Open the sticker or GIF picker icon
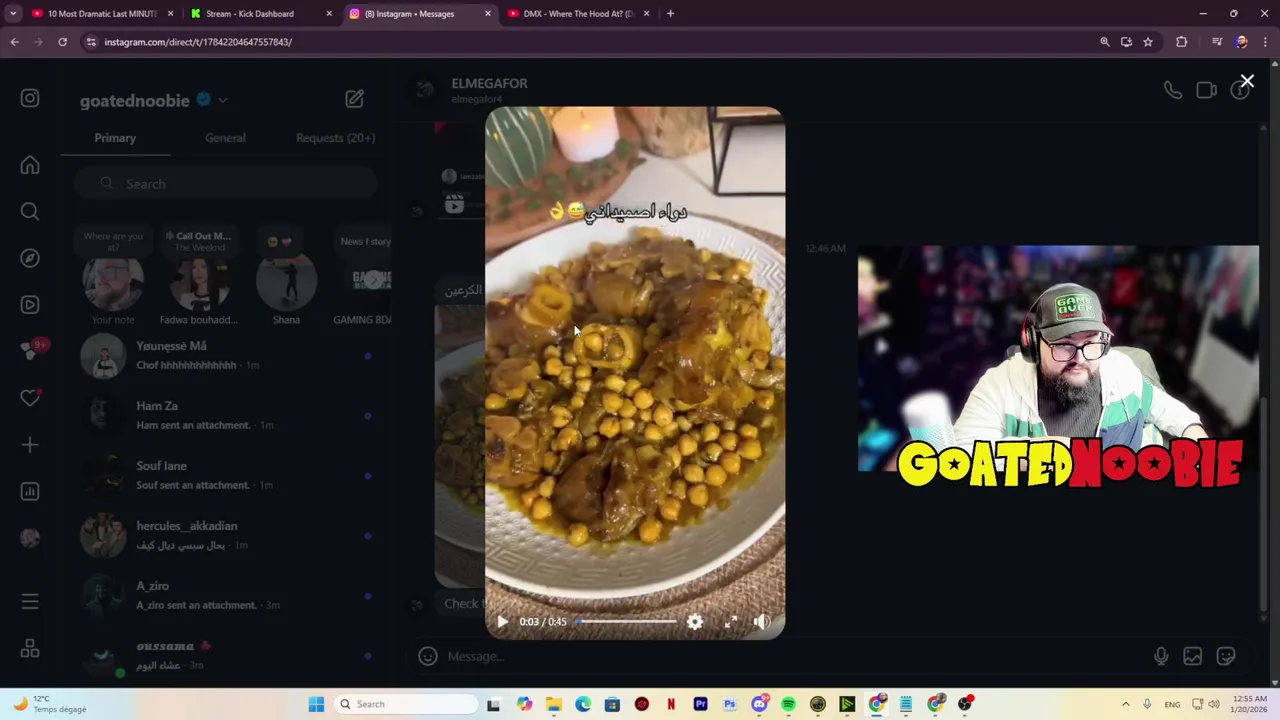1280x720 pixels. [x=1226, y=656]
